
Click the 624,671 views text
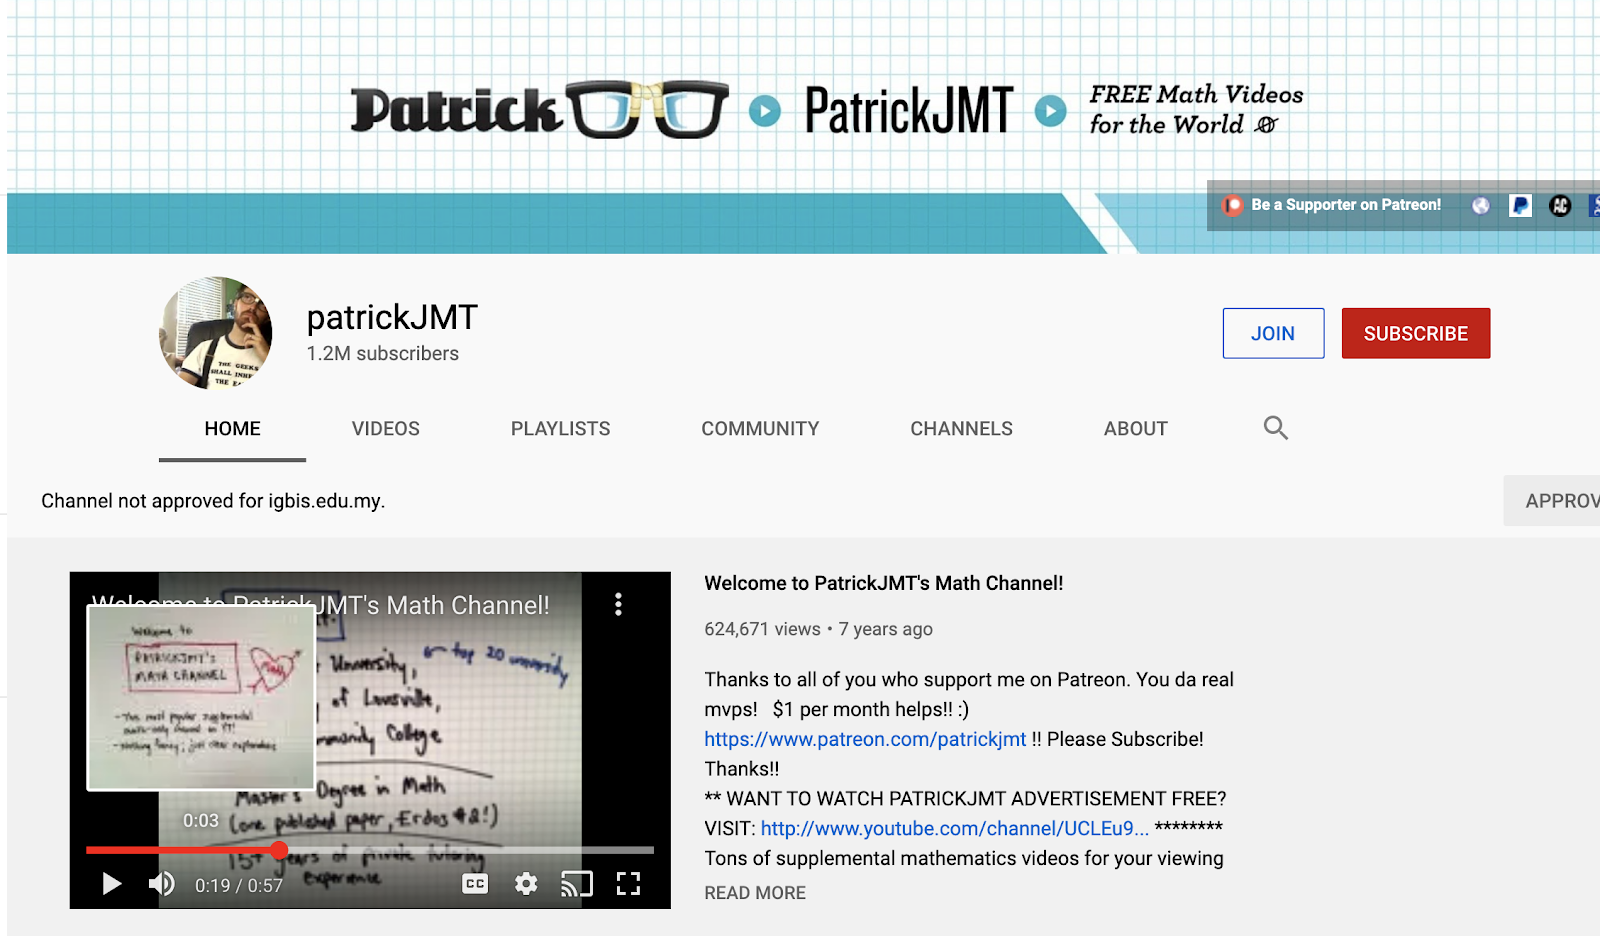point(762,629)
